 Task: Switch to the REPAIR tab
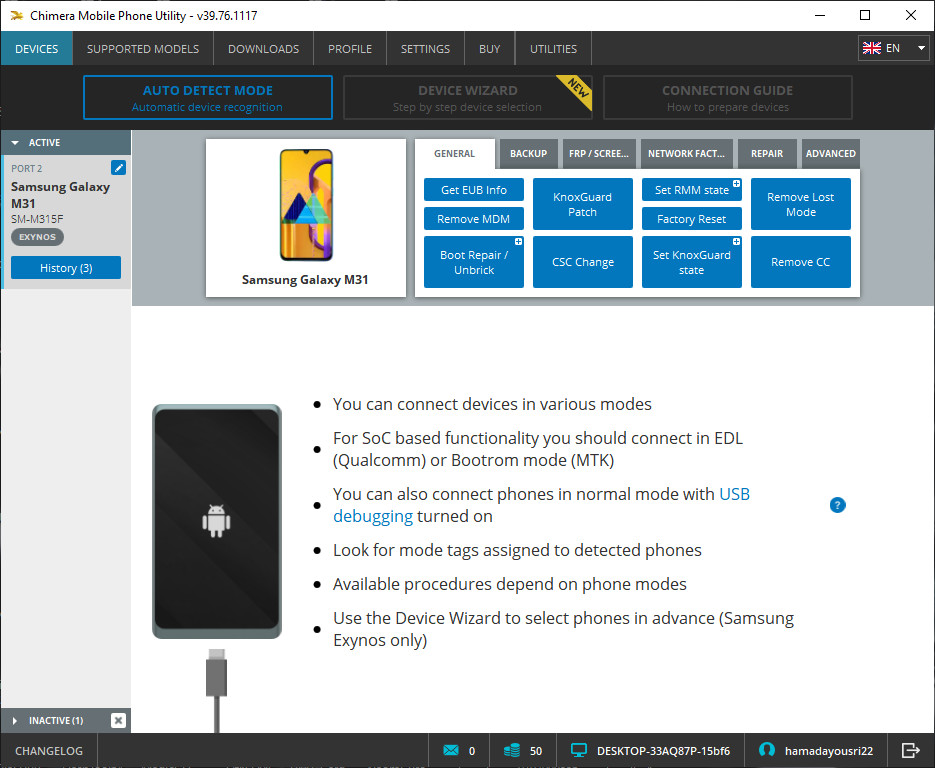[766, 153]
